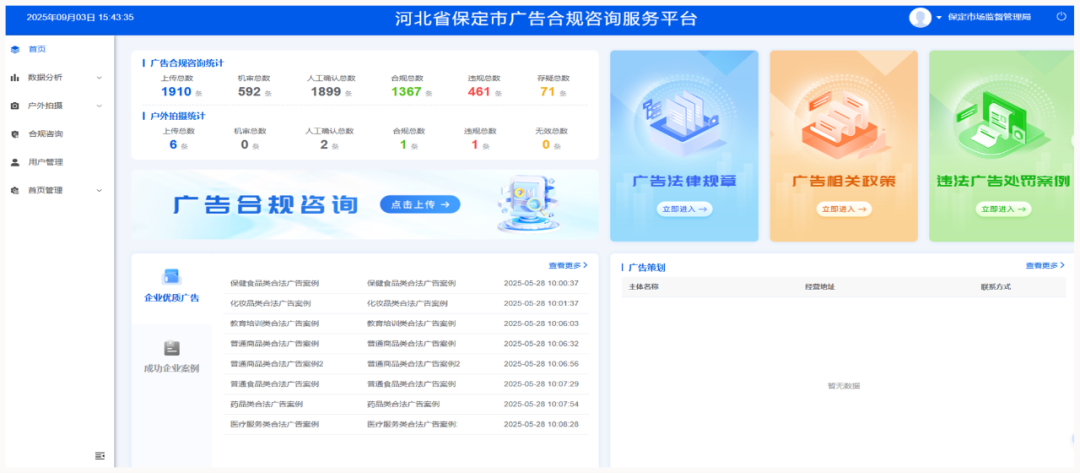1080x473 pixels.
Task: Expand the 首页管理 submenu chevron
Action: pos(99,191)
